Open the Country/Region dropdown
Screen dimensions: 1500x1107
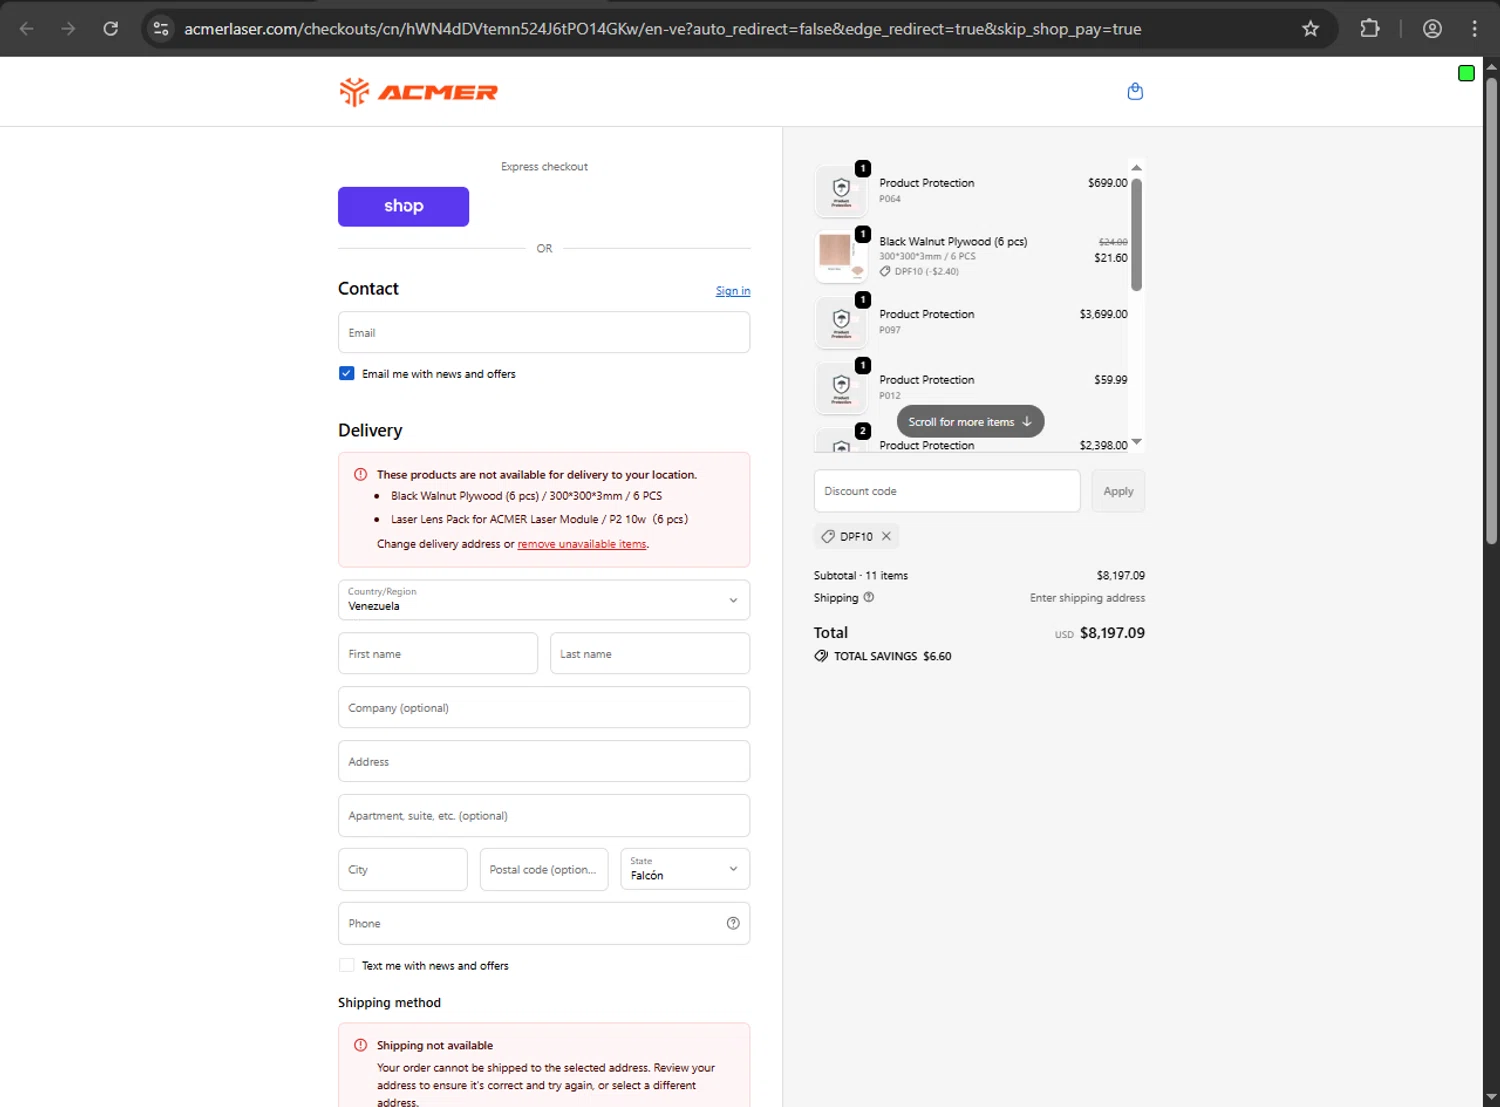[544, 600]
